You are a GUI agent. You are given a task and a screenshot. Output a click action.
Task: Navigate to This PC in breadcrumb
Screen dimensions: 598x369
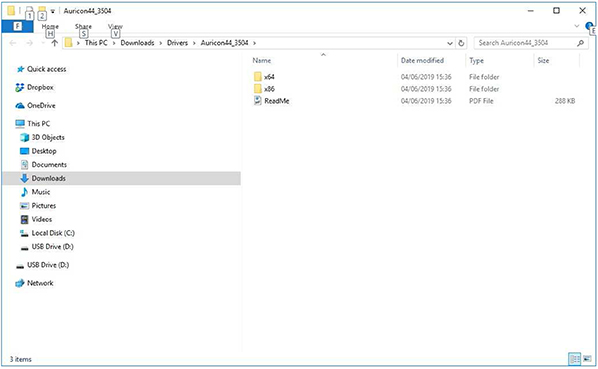pyautogui.click(x=96, y=43)
